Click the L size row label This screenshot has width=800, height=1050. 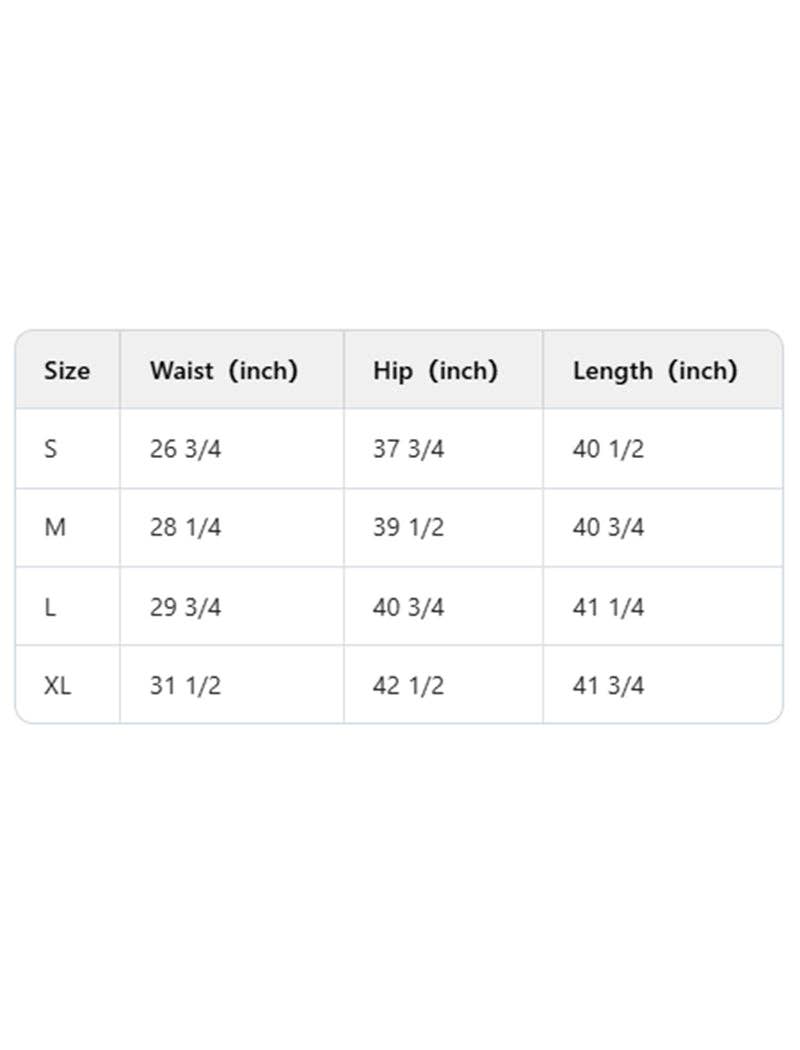click(50, 607)
